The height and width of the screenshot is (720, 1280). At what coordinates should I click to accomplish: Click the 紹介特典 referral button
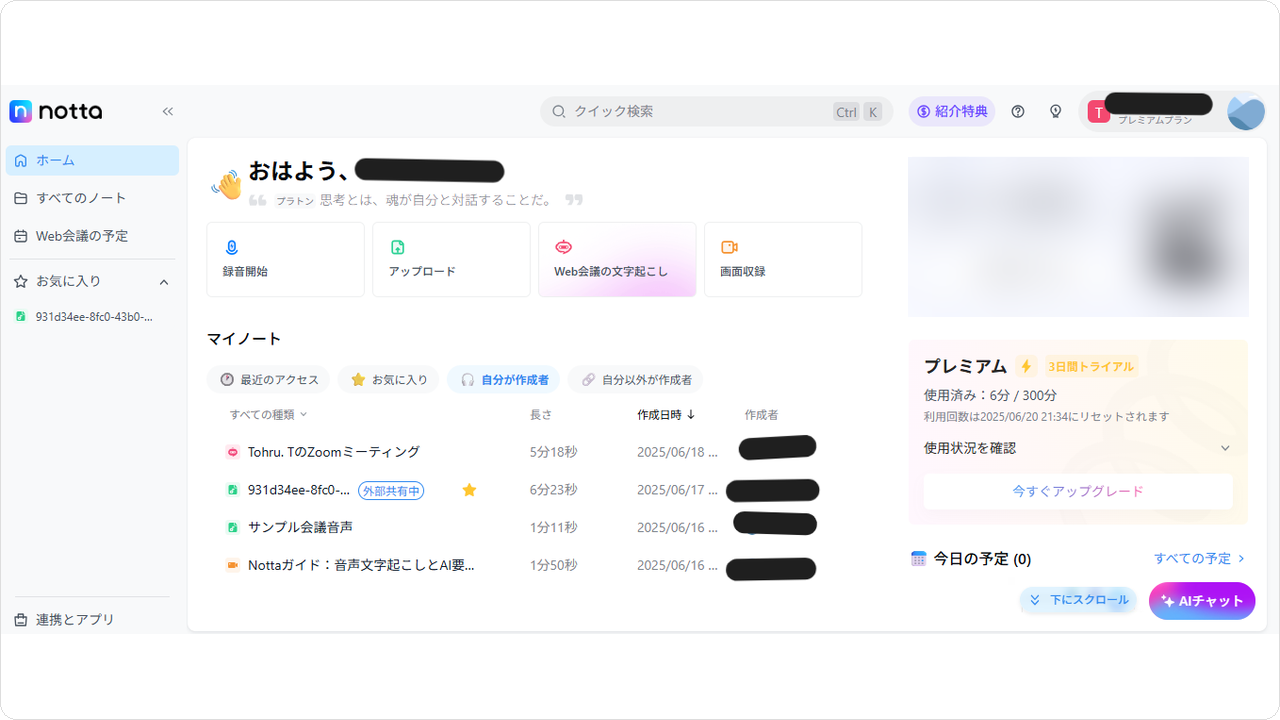(952, 111)
